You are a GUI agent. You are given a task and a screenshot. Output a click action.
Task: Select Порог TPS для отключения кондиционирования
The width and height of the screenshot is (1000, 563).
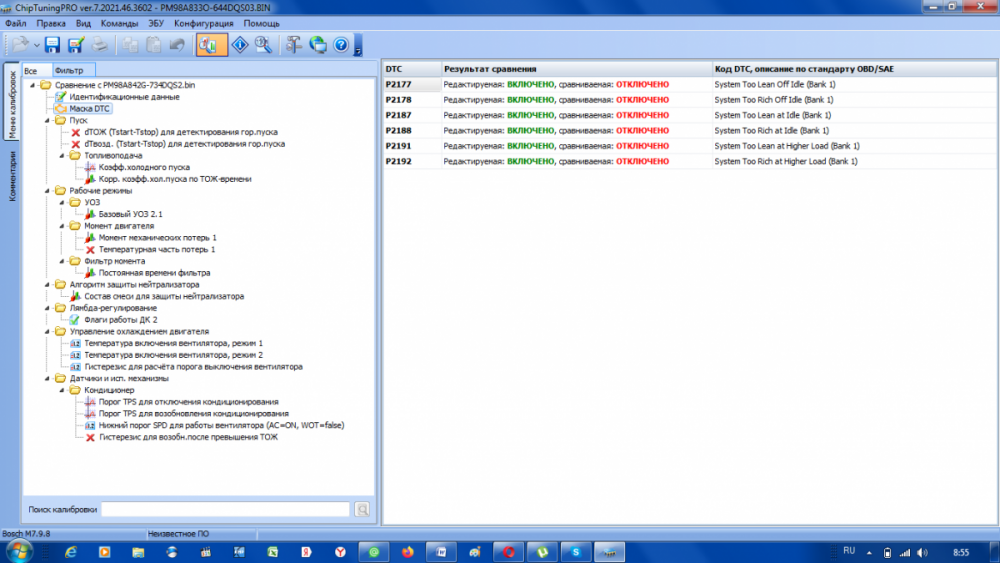coord(189,402)
